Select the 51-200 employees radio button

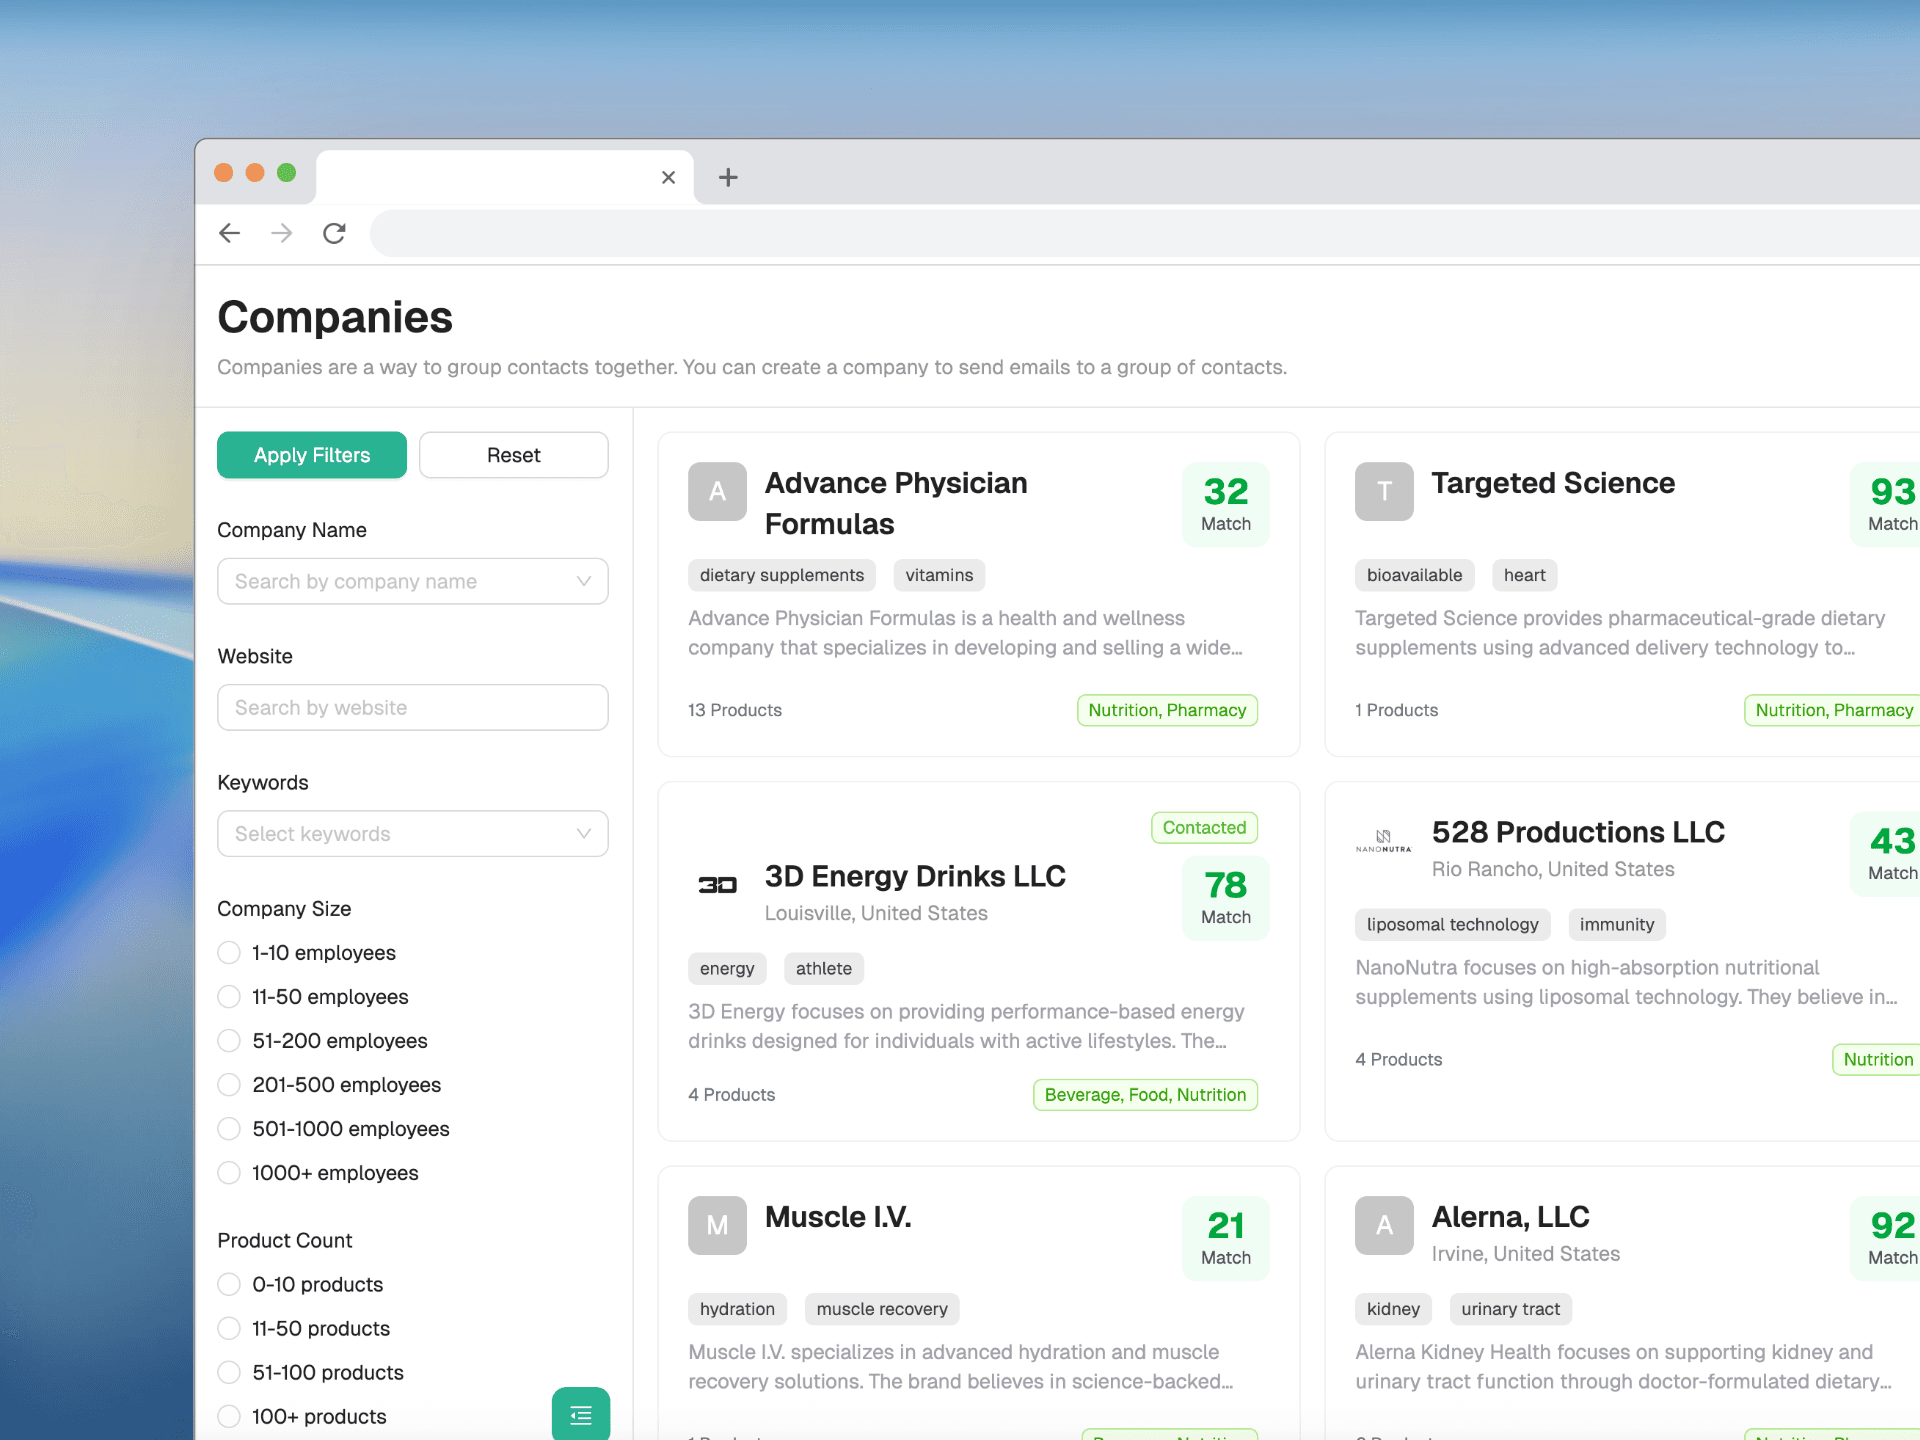tap(228, 1040)
